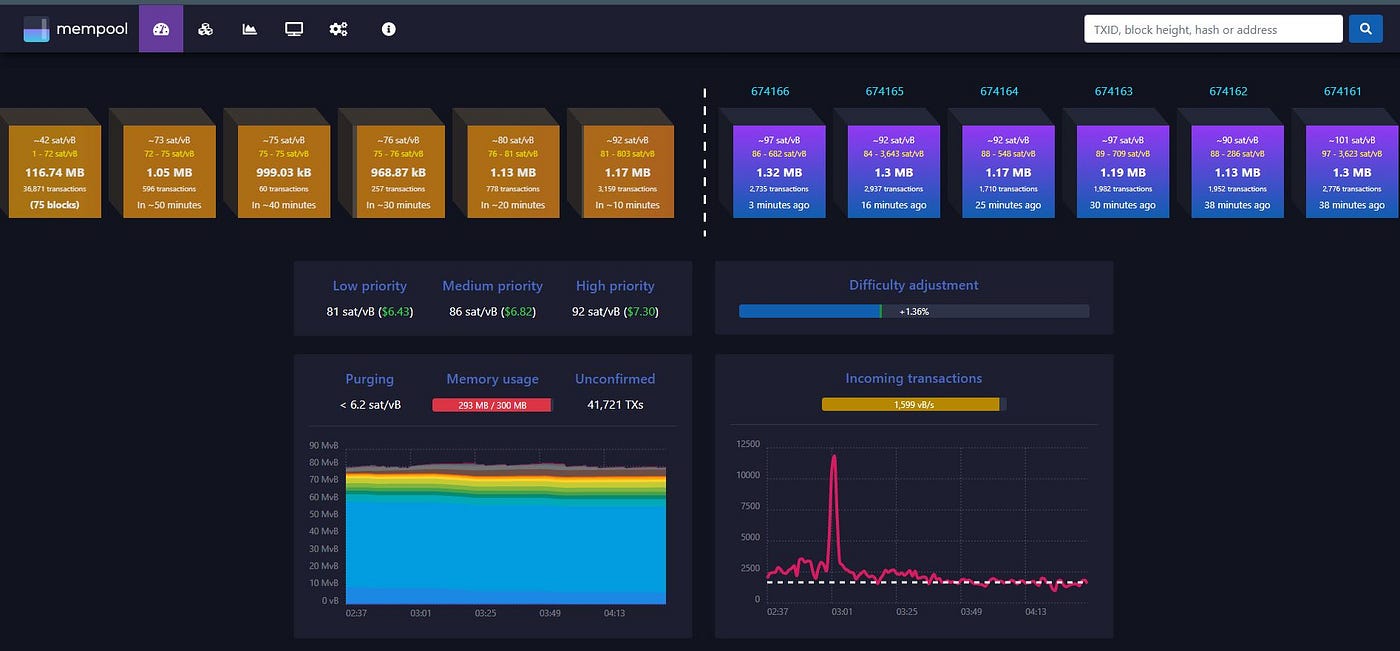Image resolution: width=1400 pixels, height=651 pixels.
Task: Open mempool block arriving in ~20 minutes
Action: (x=513, y=171)
